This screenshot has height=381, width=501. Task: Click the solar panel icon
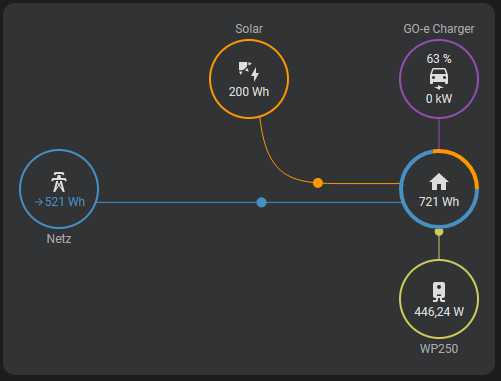point(249,71)
